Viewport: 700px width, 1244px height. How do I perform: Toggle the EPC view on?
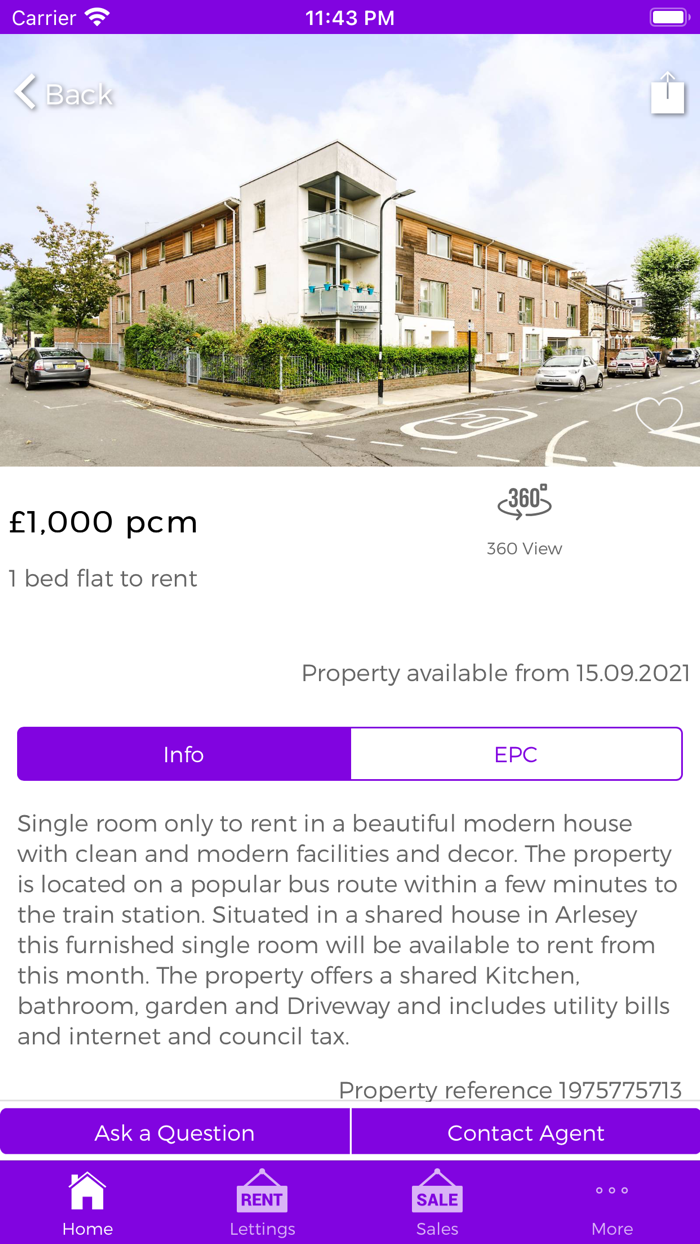516,753
